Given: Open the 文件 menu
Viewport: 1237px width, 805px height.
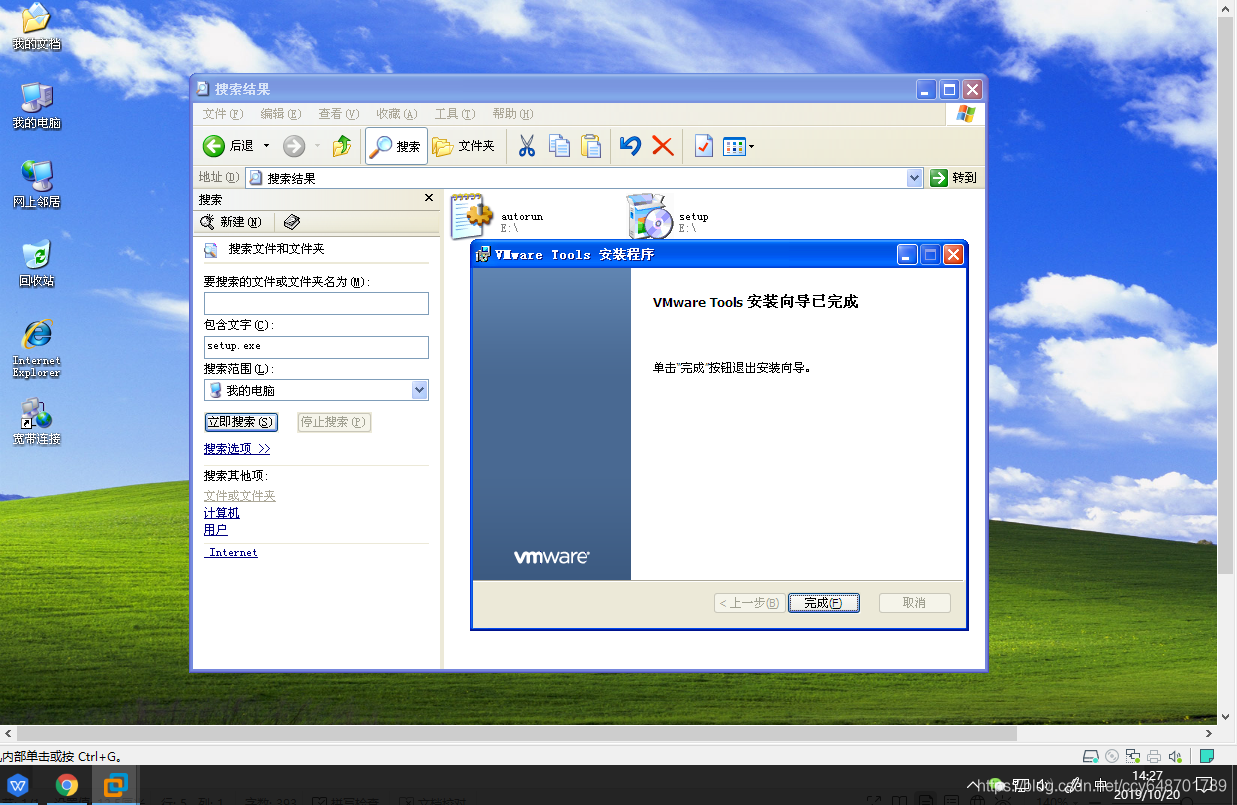Looking at the screenshot, I should (x=222, y=114).
